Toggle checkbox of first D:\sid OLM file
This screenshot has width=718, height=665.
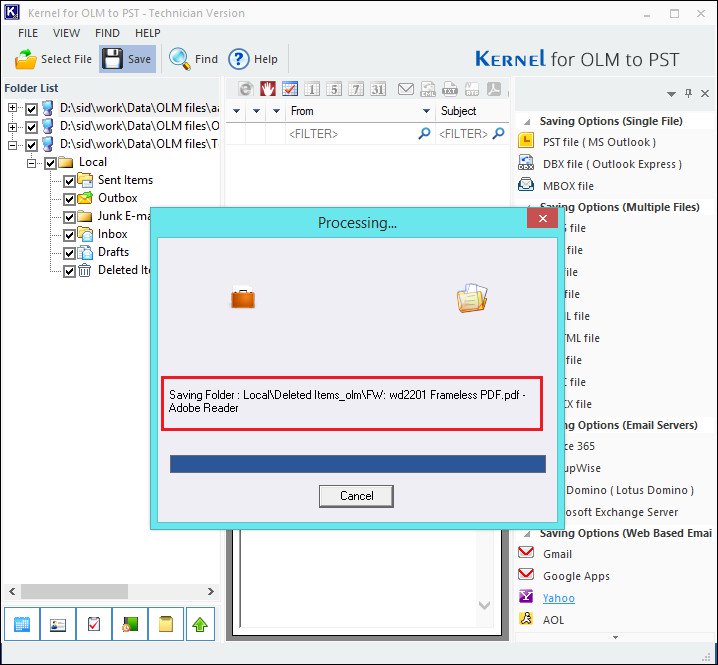pyautogui.click(x=31, y=109)
